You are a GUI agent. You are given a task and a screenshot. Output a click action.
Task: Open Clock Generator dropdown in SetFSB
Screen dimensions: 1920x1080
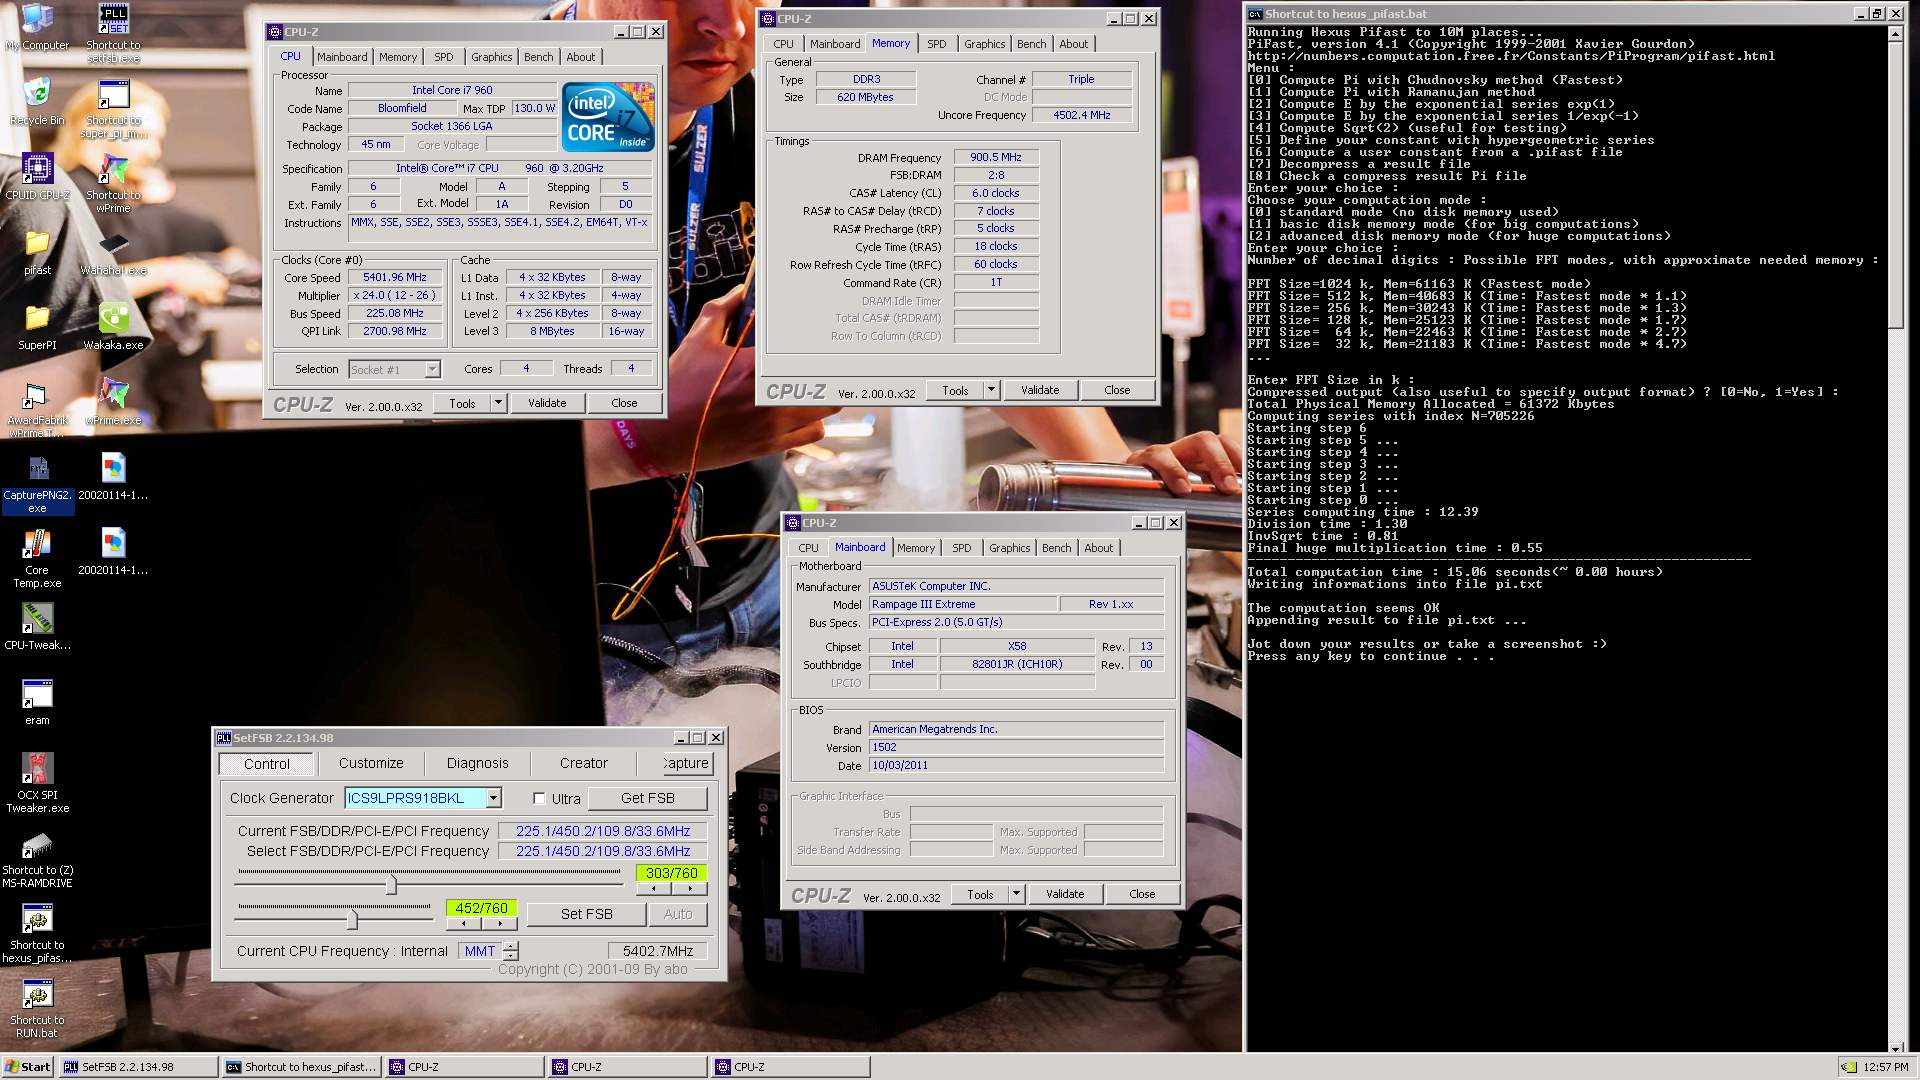click(493, 798)
